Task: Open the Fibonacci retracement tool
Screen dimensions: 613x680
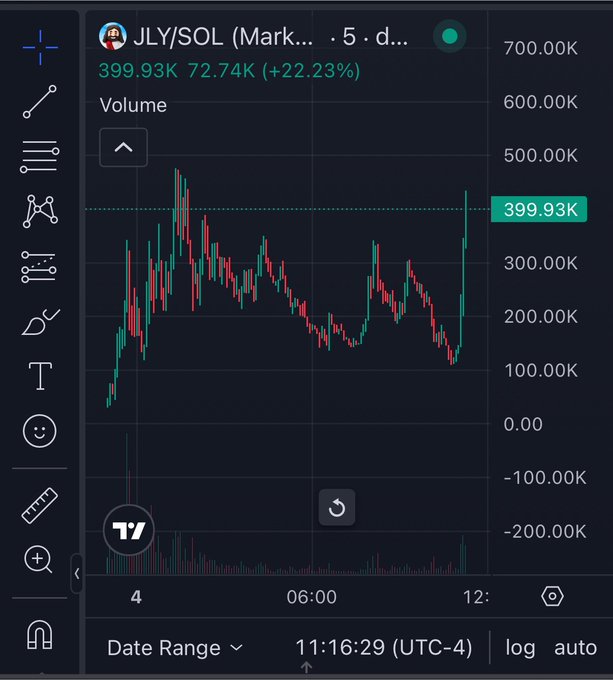Action: (40, 157)
